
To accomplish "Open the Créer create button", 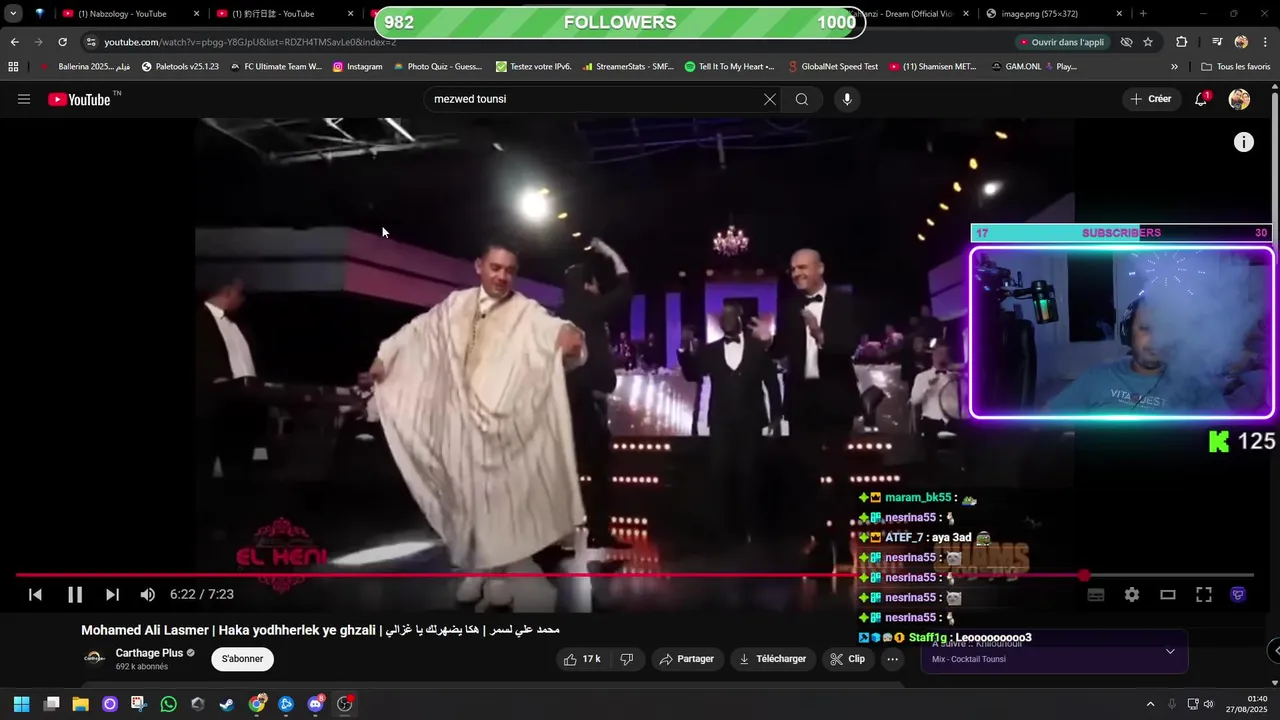I will 1150,99.
